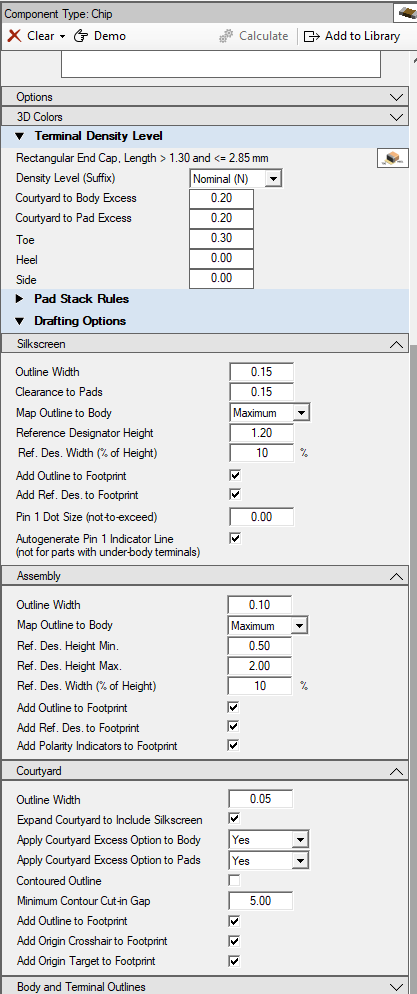Toggle Expand Courtyard to Include Silkscreen
417x994 pixels.
point(234,819)
